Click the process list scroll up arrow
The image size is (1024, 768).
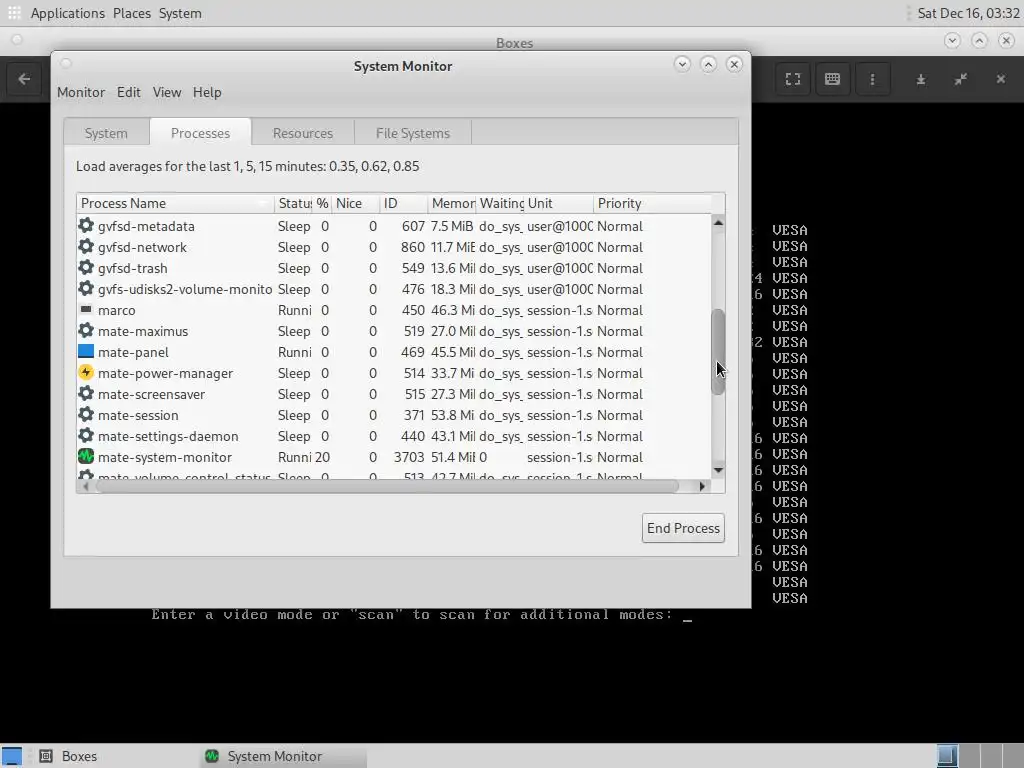click(x=718, y=223)
